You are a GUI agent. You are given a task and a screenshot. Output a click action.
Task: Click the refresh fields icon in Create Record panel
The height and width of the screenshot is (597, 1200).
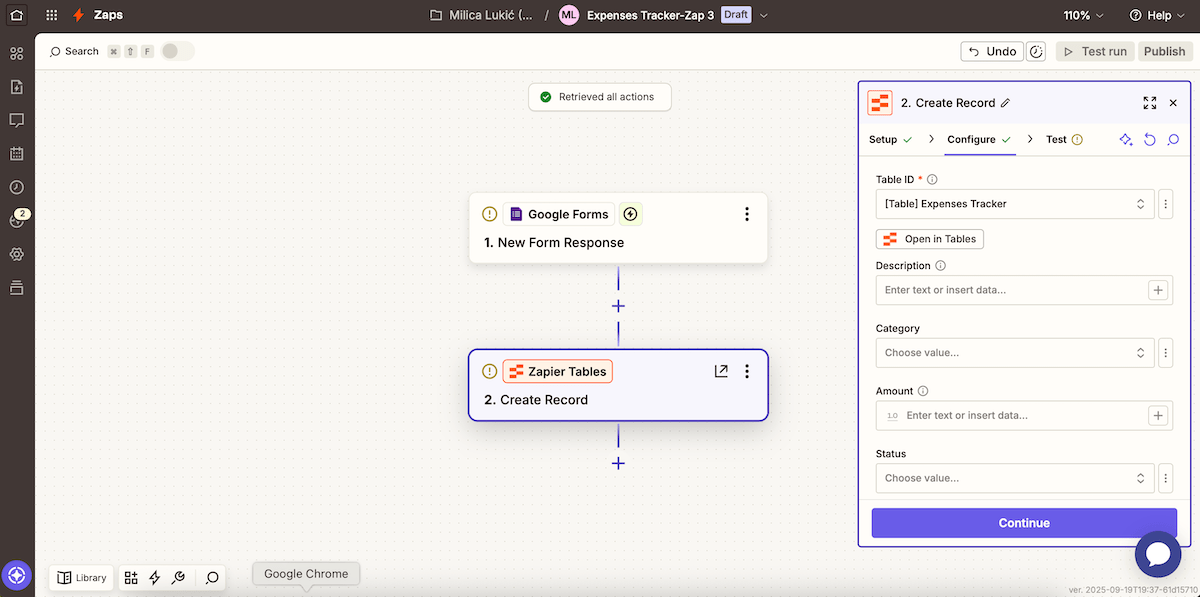click(x=1149, y=140)
